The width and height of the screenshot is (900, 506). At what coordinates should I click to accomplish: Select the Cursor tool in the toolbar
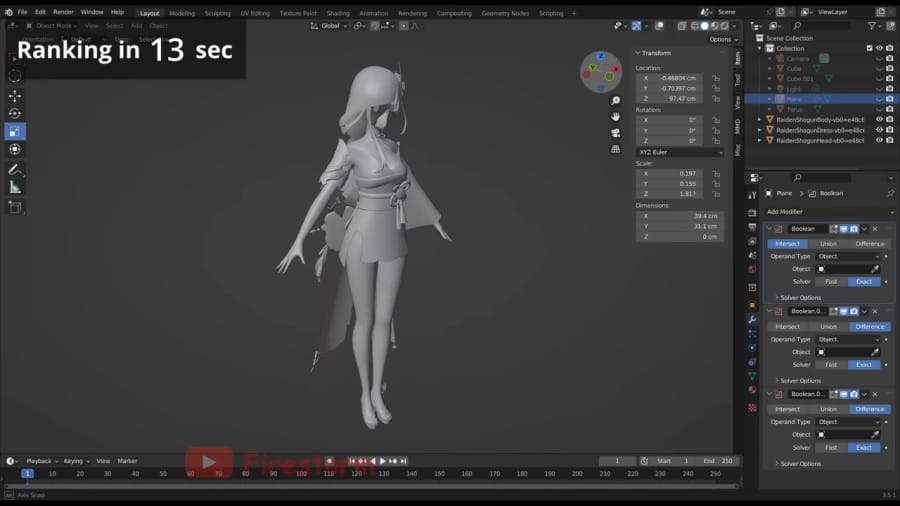[x=15, y=76]
